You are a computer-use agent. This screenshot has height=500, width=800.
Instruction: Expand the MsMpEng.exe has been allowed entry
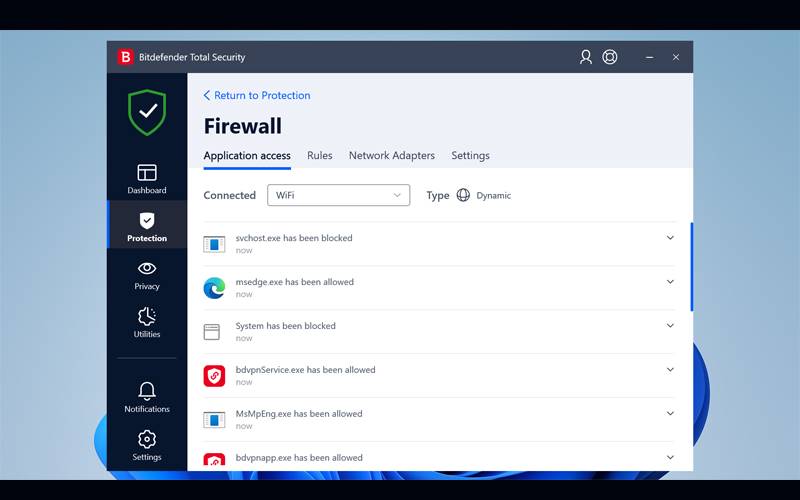pos(670,414)
